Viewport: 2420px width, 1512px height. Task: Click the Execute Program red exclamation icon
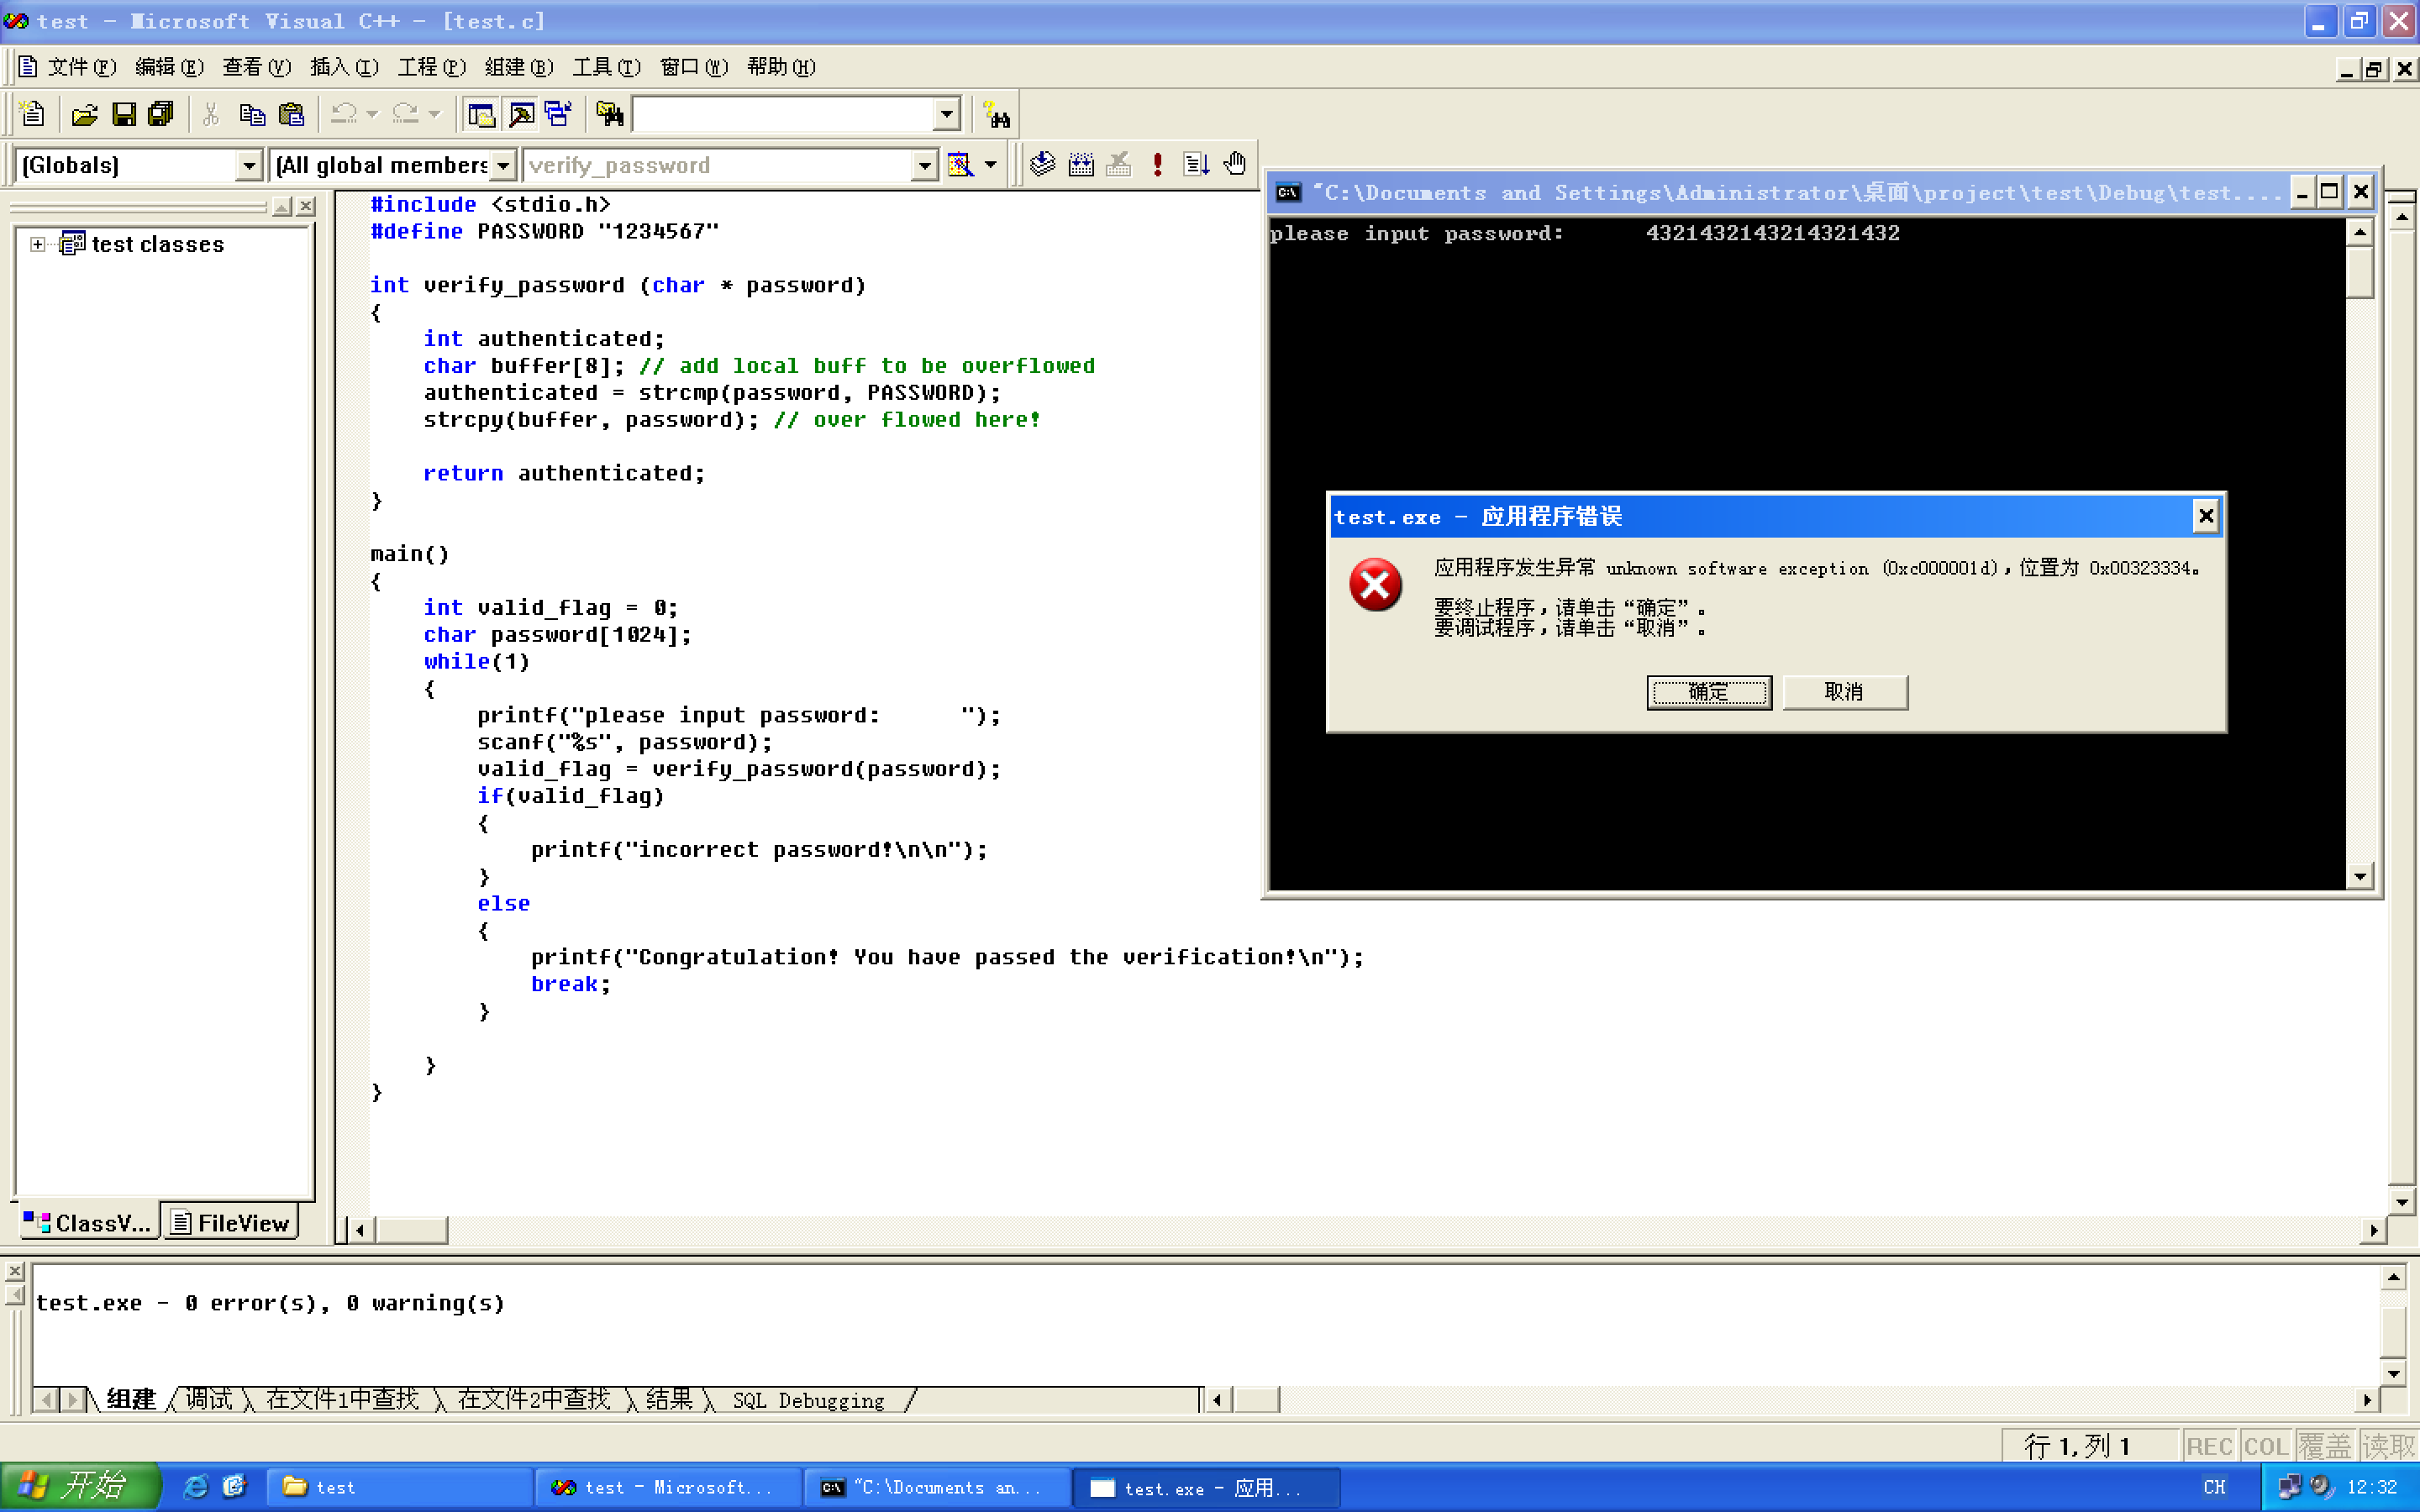pos(1158,164)
